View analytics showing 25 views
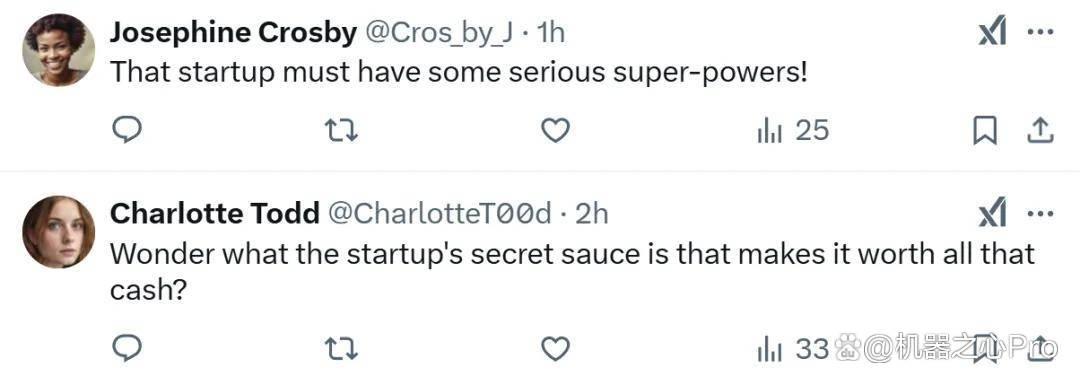This screenshot has width=1080, height=385. click(x=793, y=130)
